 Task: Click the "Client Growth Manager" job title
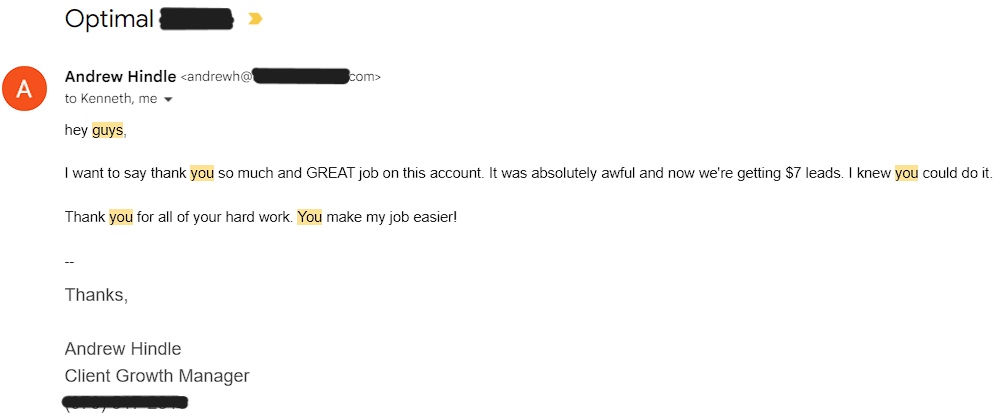[157, 376]
